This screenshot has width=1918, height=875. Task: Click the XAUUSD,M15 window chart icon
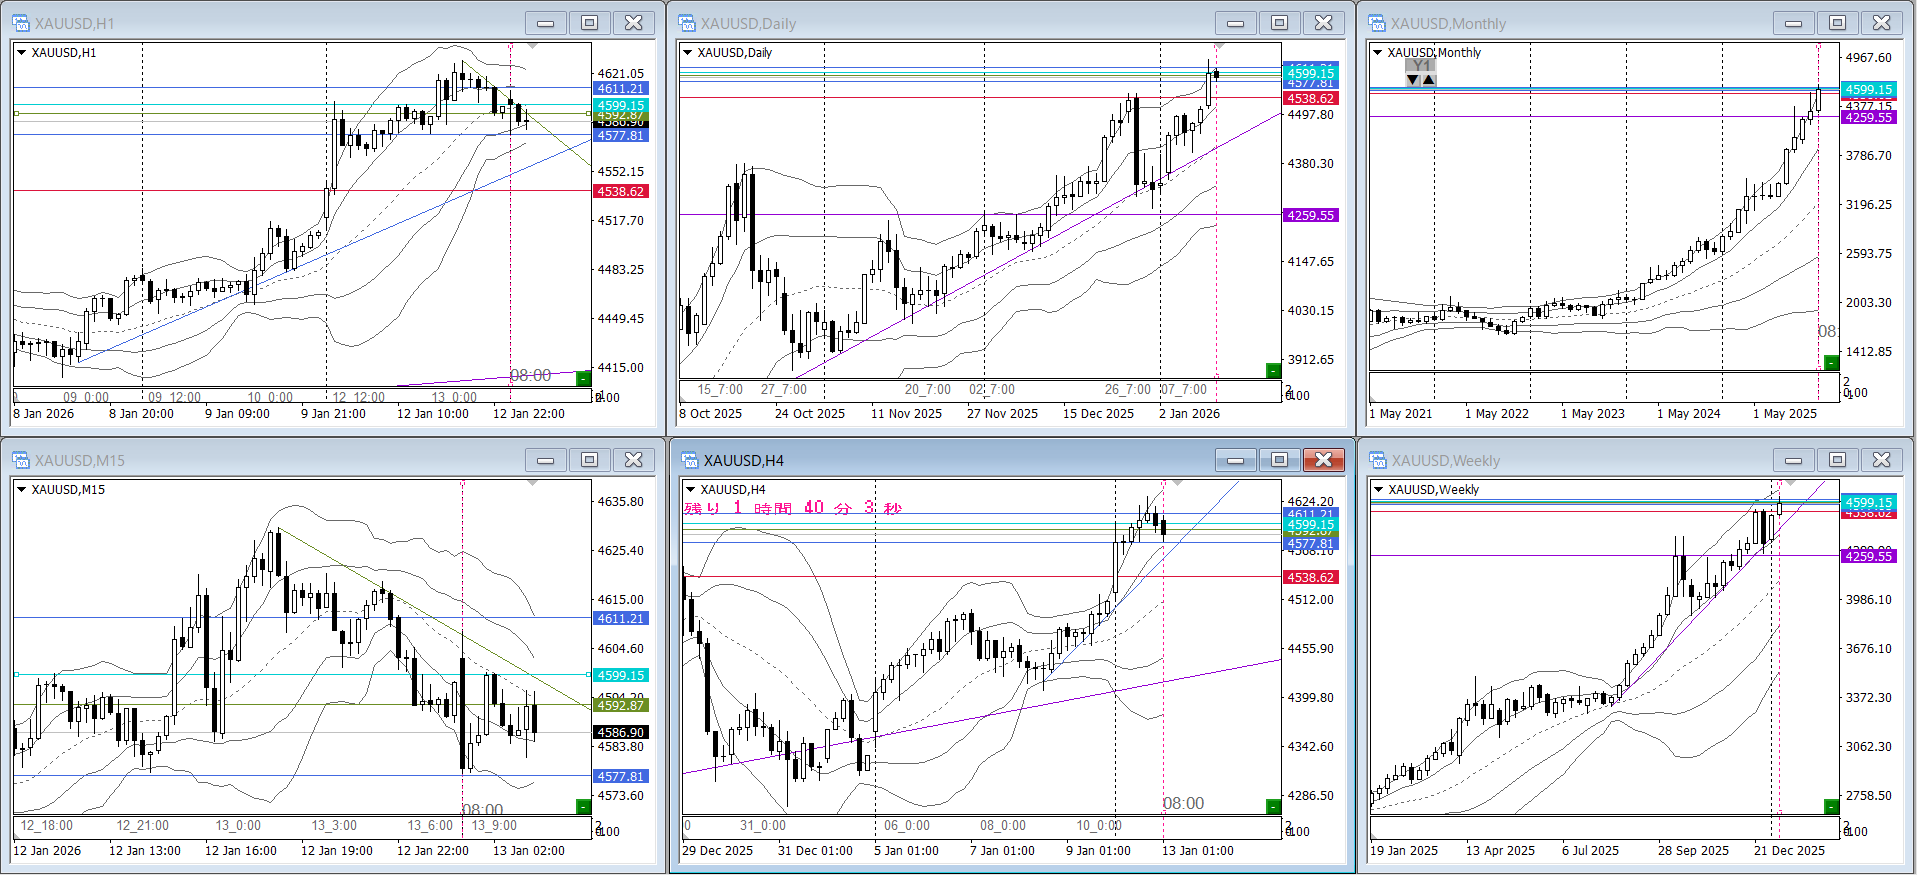[21, 460]
